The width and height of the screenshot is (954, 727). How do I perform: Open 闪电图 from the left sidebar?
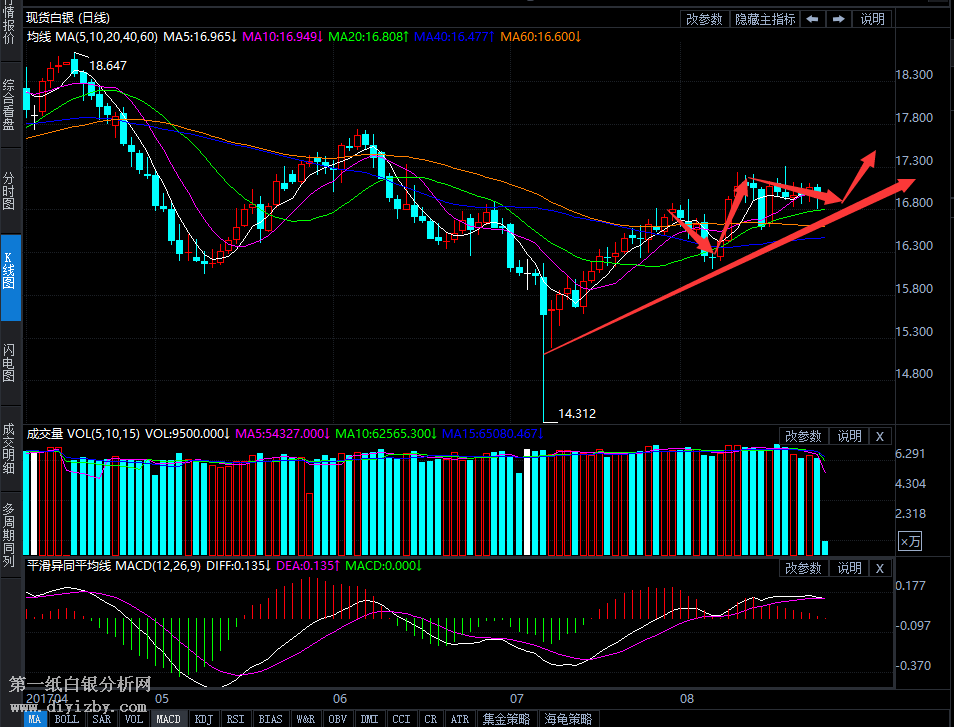coord(10,364)
